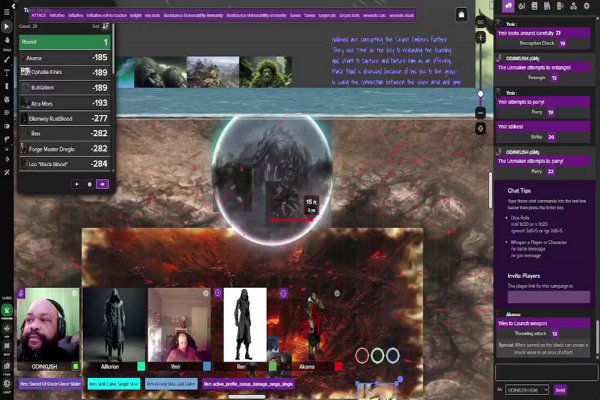This screenshot has height=400, width=600.
Task: Open the gear icon at bottom of left toolbar
Action: point(7,383)
